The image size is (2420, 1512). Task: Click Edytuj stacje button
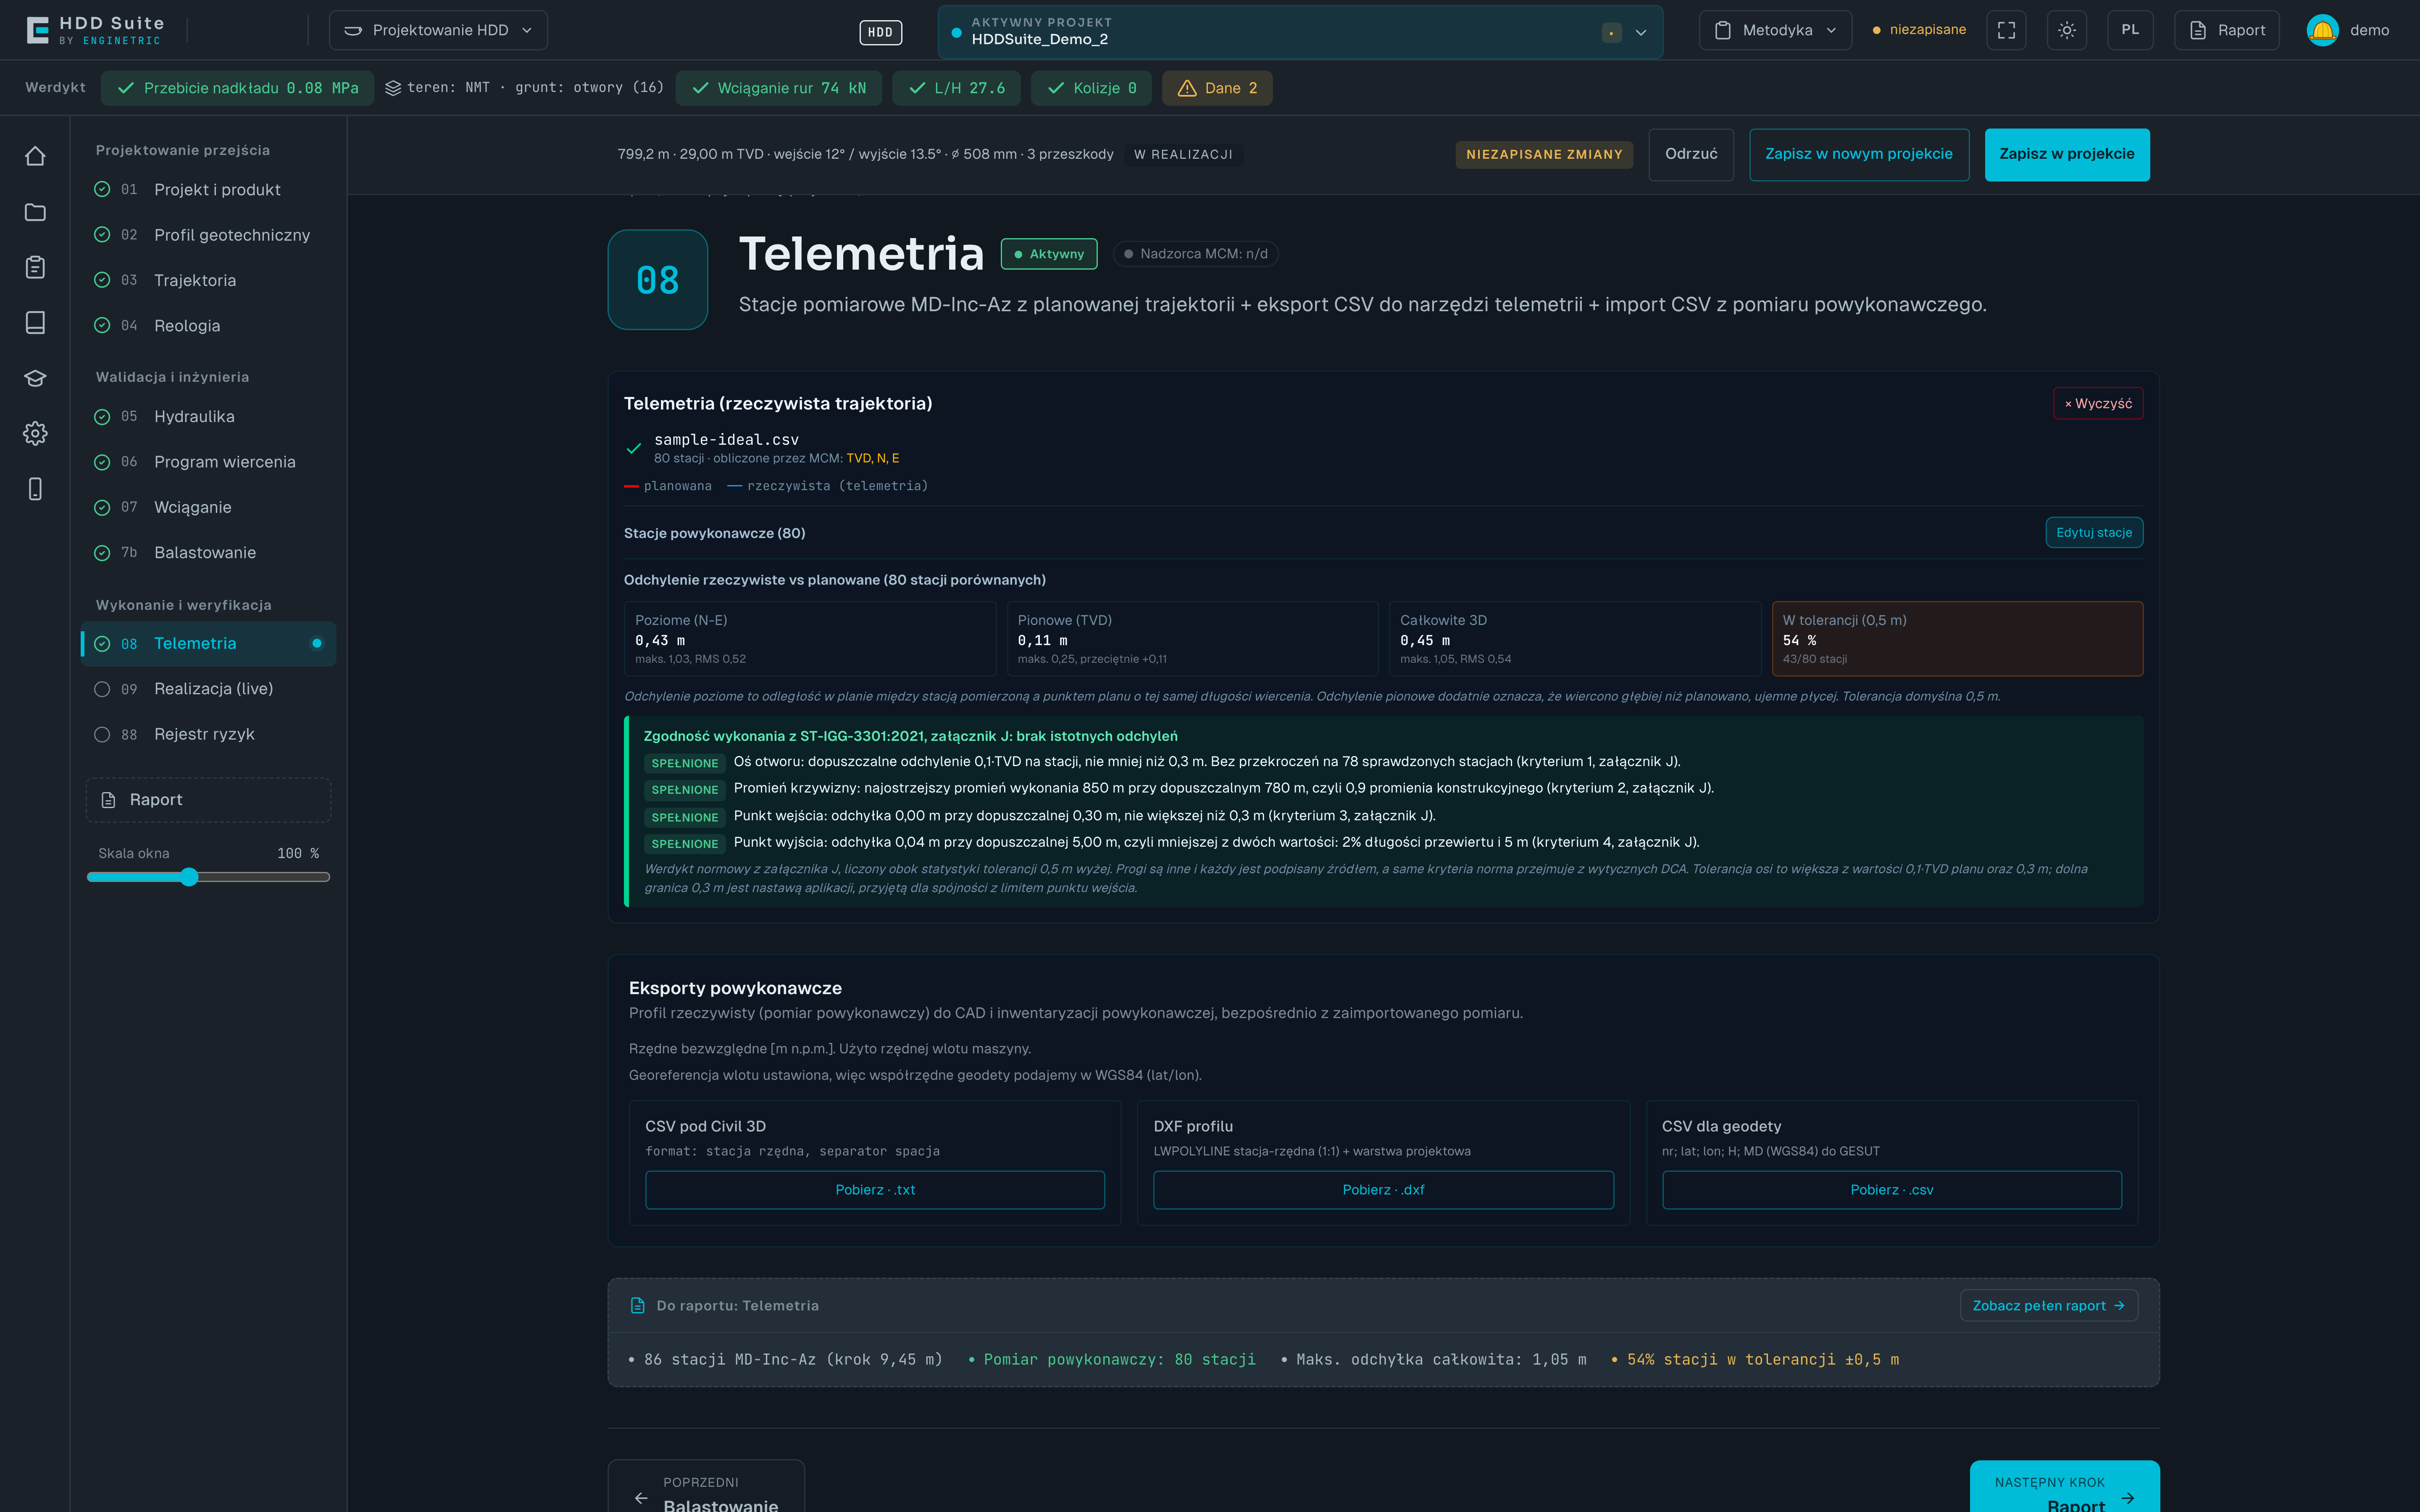(2094, 532)
